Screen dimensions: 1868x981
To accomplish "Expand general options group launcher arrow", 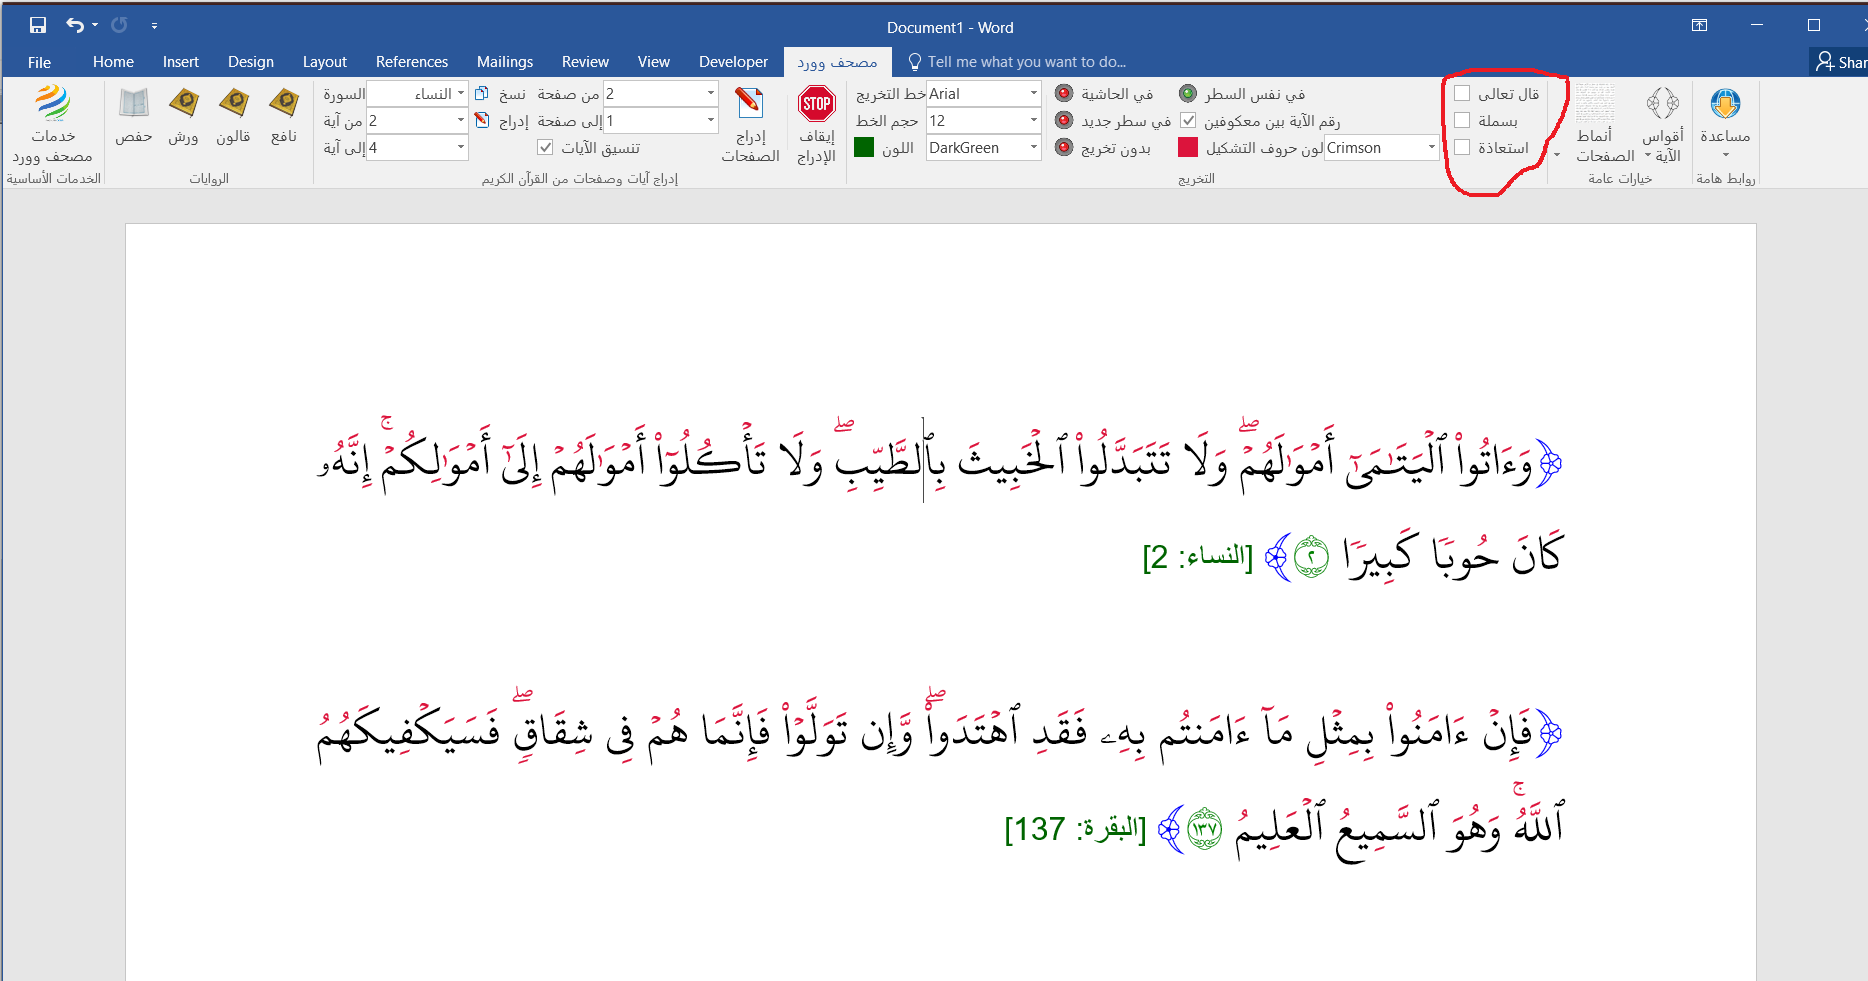I will point(1557,155).
